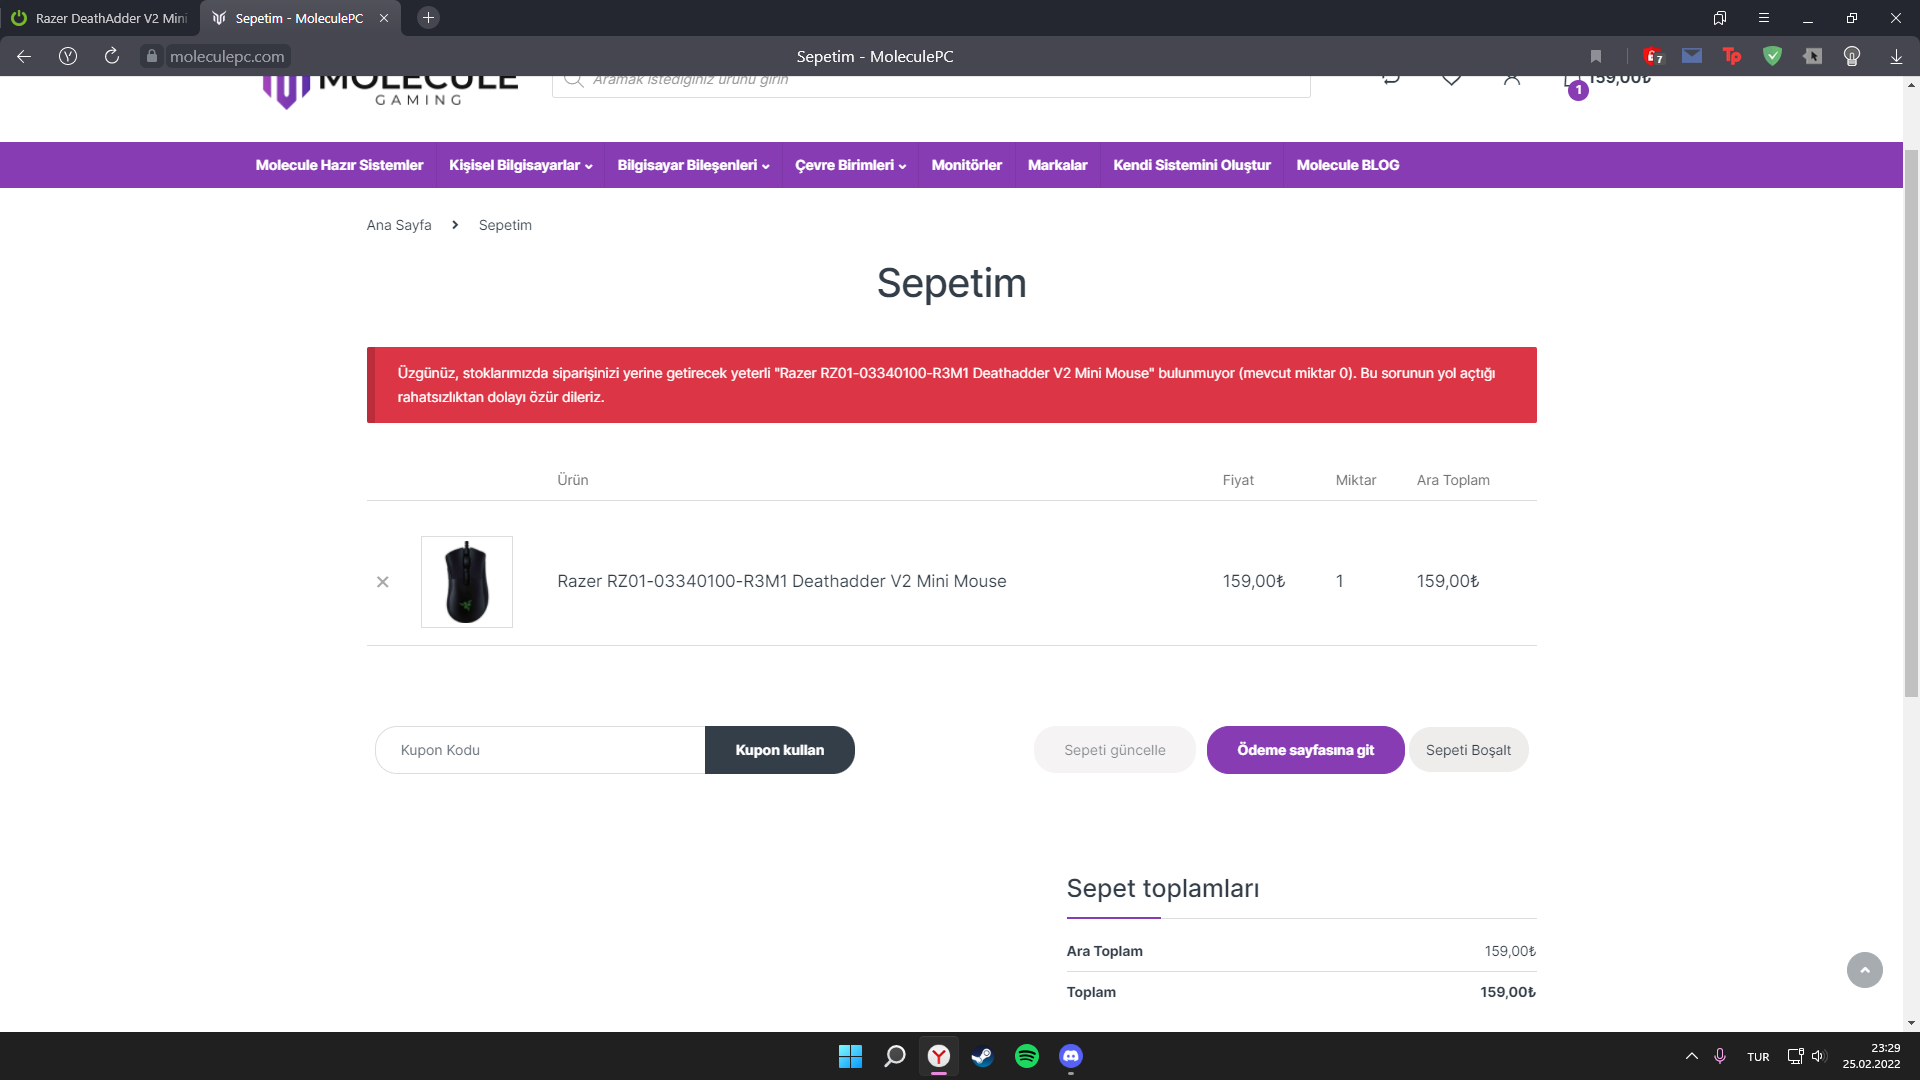Expand Çevre Birimleri dropdown menu
Screen dimensions: 1920x1080
click(x=850, y=165)
